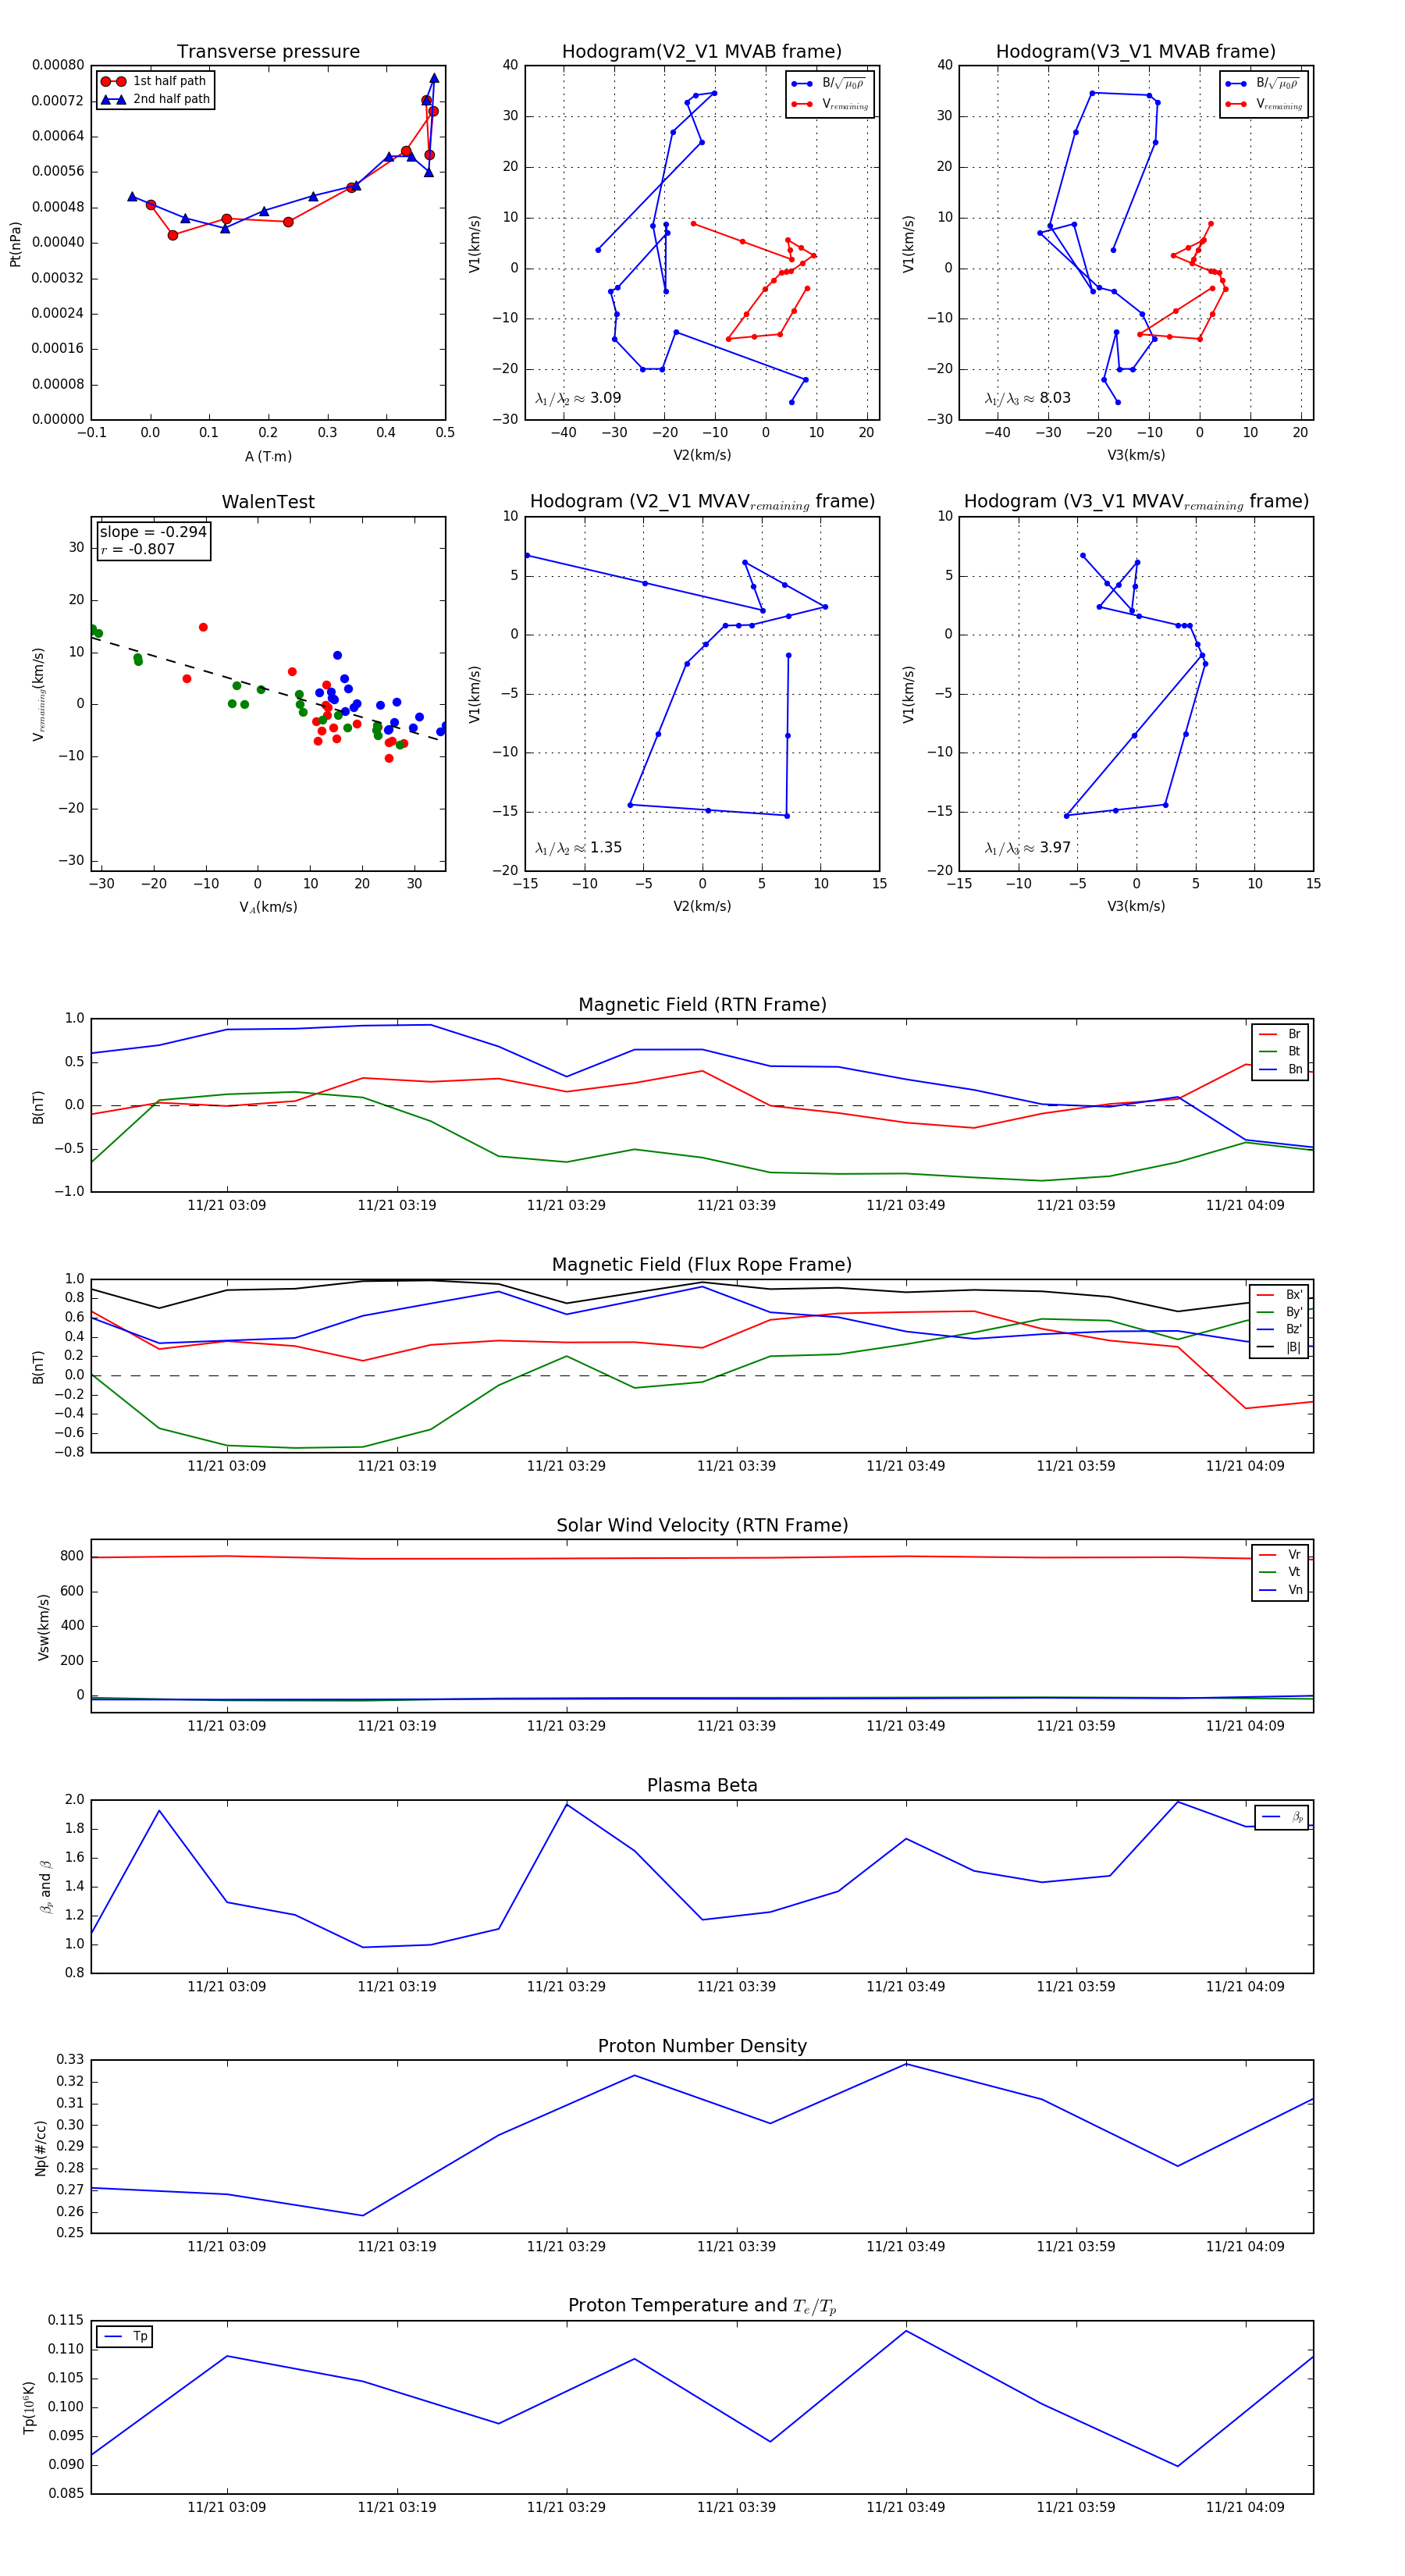Click the 'A (T·m)' x-axis label
This screenshot has height=2576, width=1405.
268,457
